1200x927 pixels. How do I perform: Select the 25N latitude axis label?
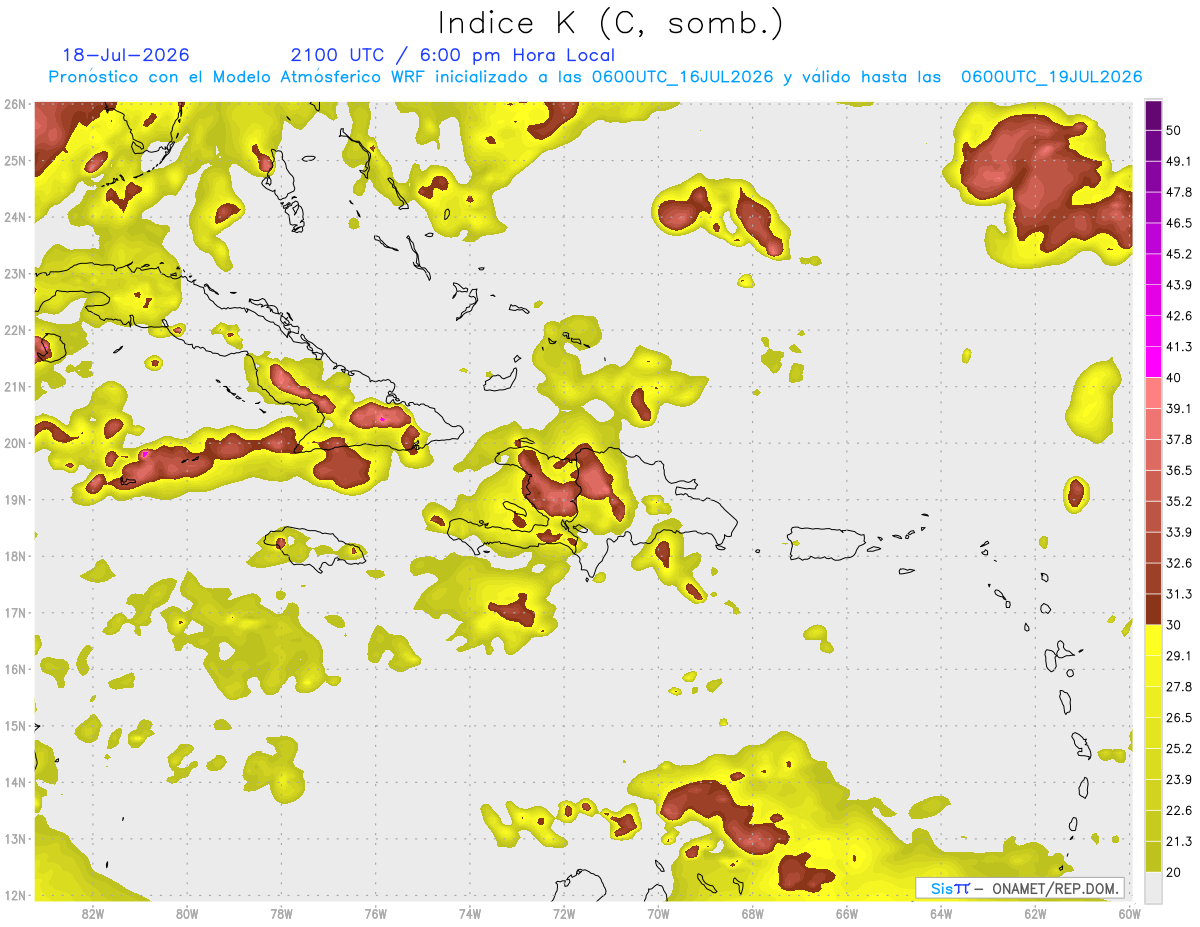click(x=14, y=161)
